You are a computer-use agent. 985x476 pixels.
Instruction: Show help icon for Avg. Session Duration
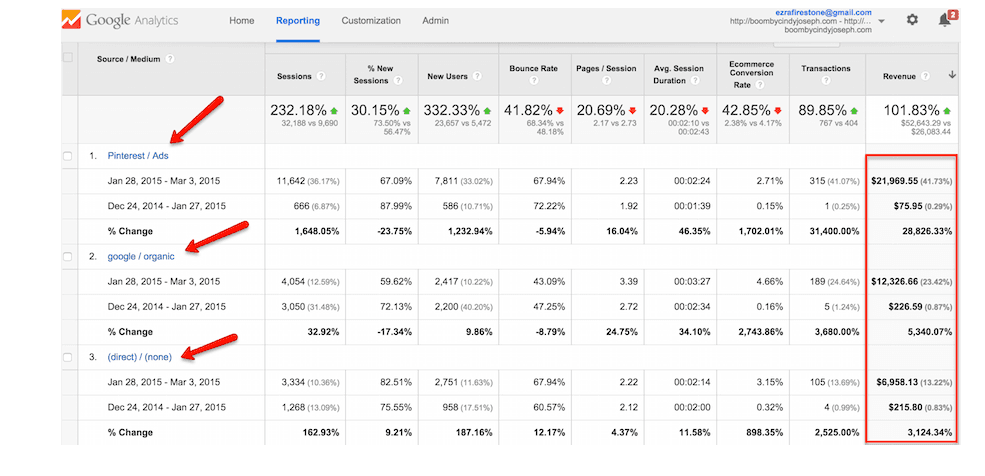[x=695, y=81]
